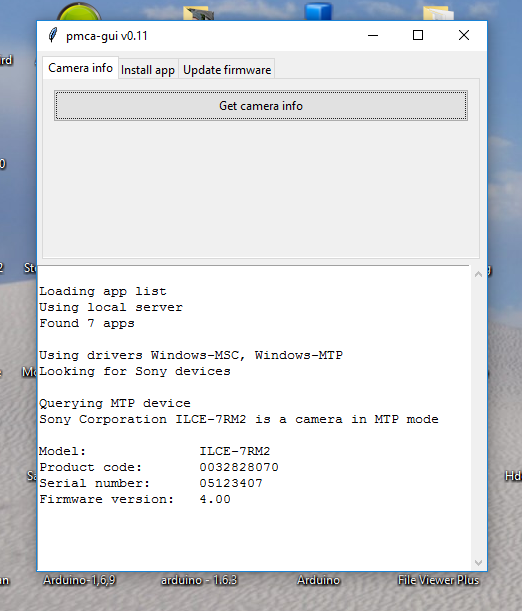Image resolution: width=522 pixels, height=611 pixels.
Task: Select the Arduino-1,6,9 desktop shortcut label
Action: click(79, 580)
